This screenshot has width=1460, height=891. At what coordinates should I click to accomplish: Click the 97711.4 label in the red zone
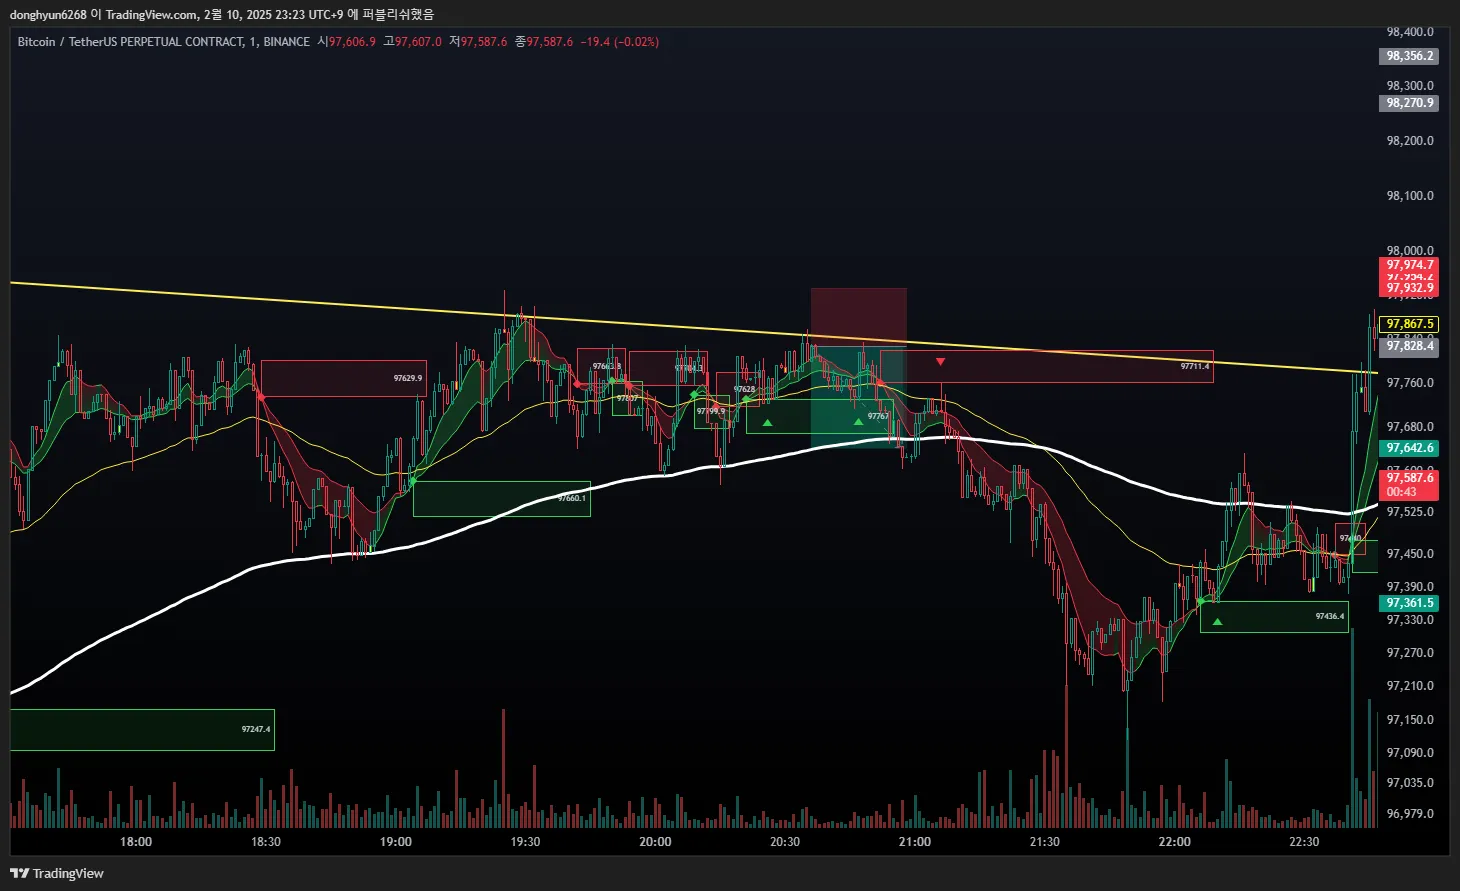pyautogui.click(x=1195, y=366)
